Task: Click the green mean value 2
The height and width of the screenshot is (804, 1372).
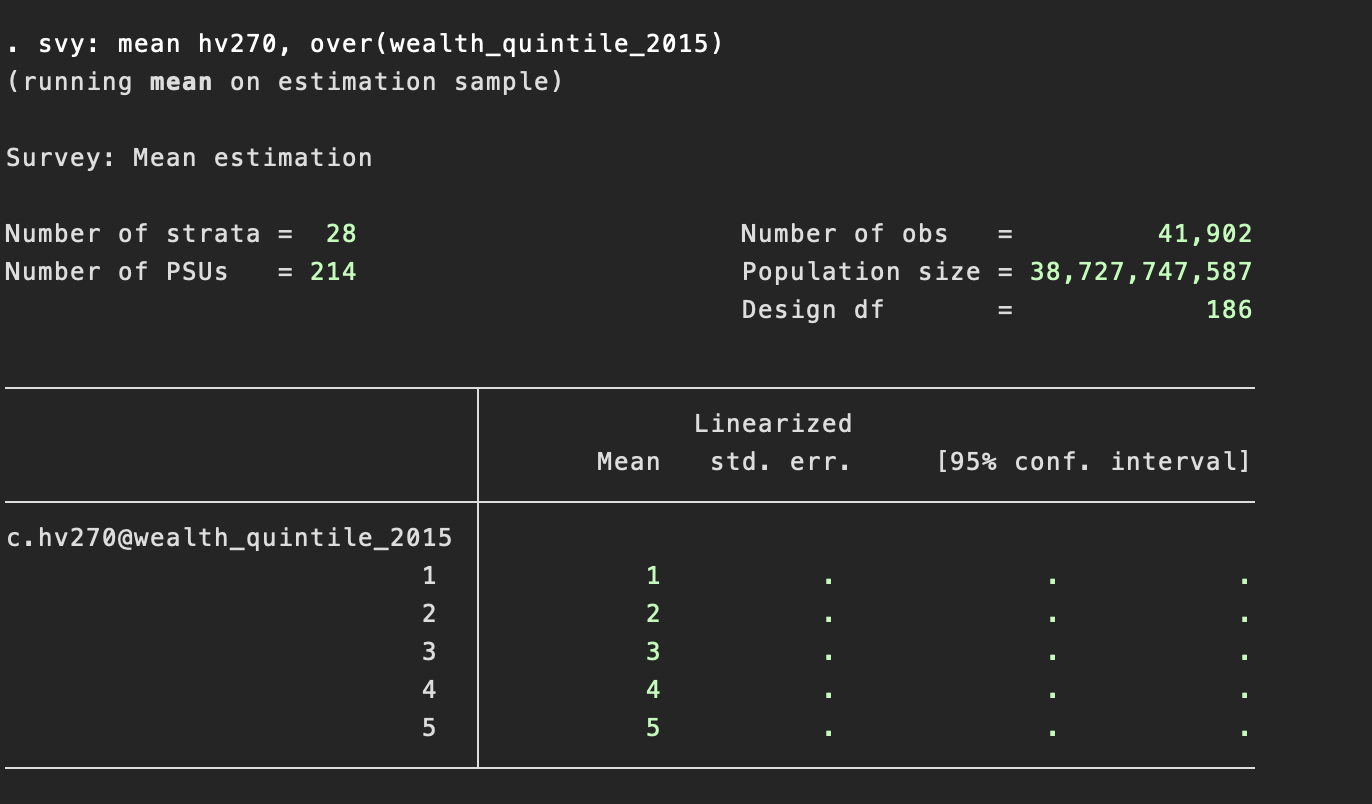Action: pos(653,614)
